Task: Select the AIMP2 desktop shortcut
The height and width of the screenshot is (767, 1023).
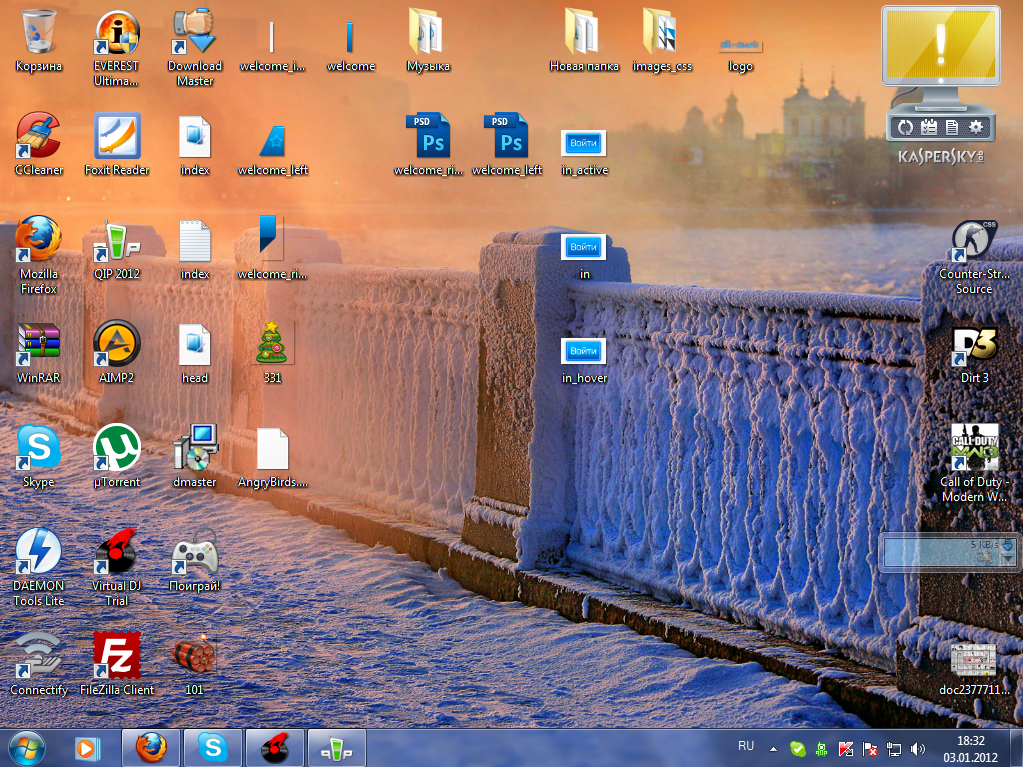Action: [x=117, y=345]
